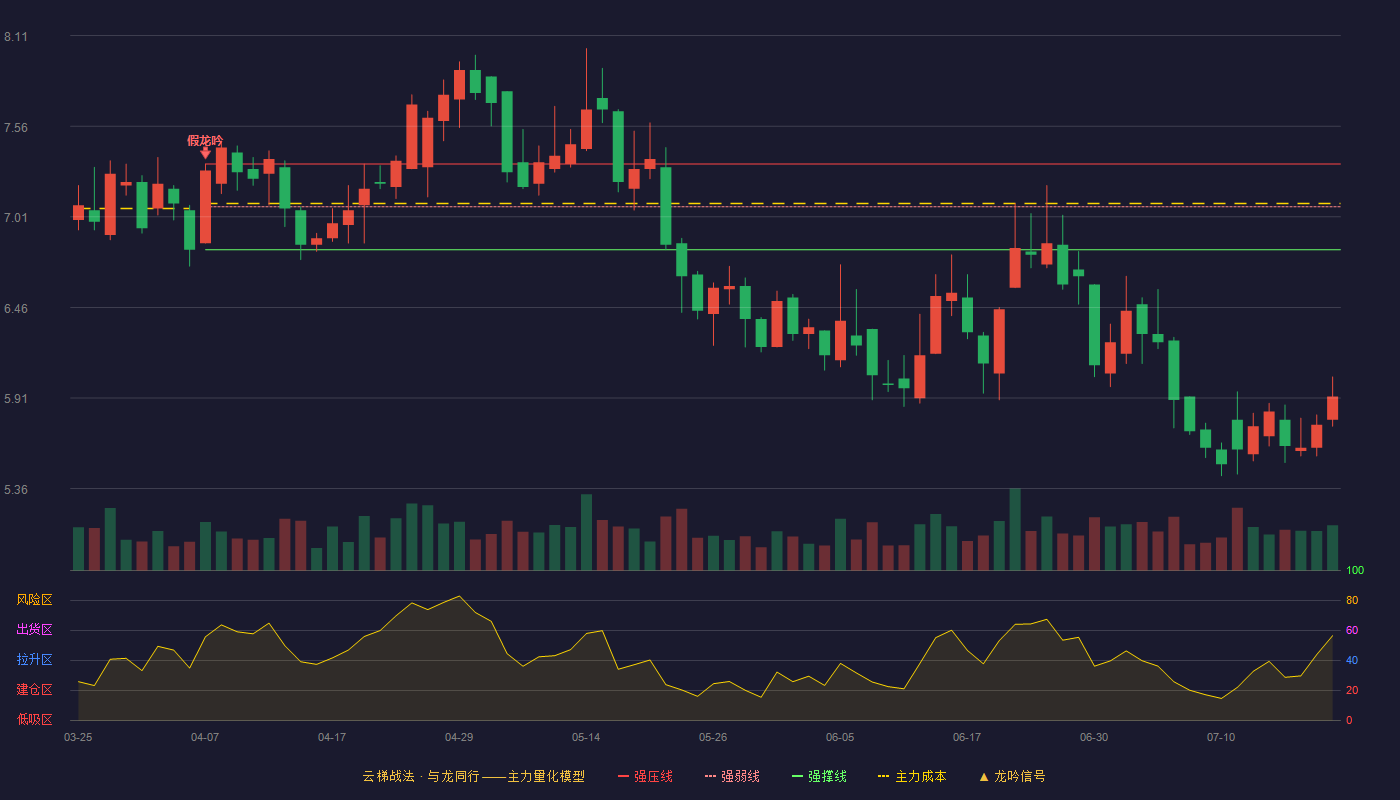Click the 03-25 date axis label

point(78,737)
